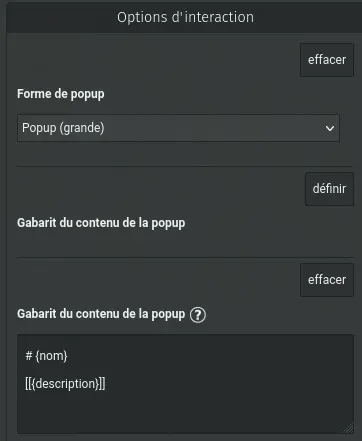The width and height of the screenshot is (362, 441).
Task: Place cursor on the [[{description}]] line
Action: point(65,384)
